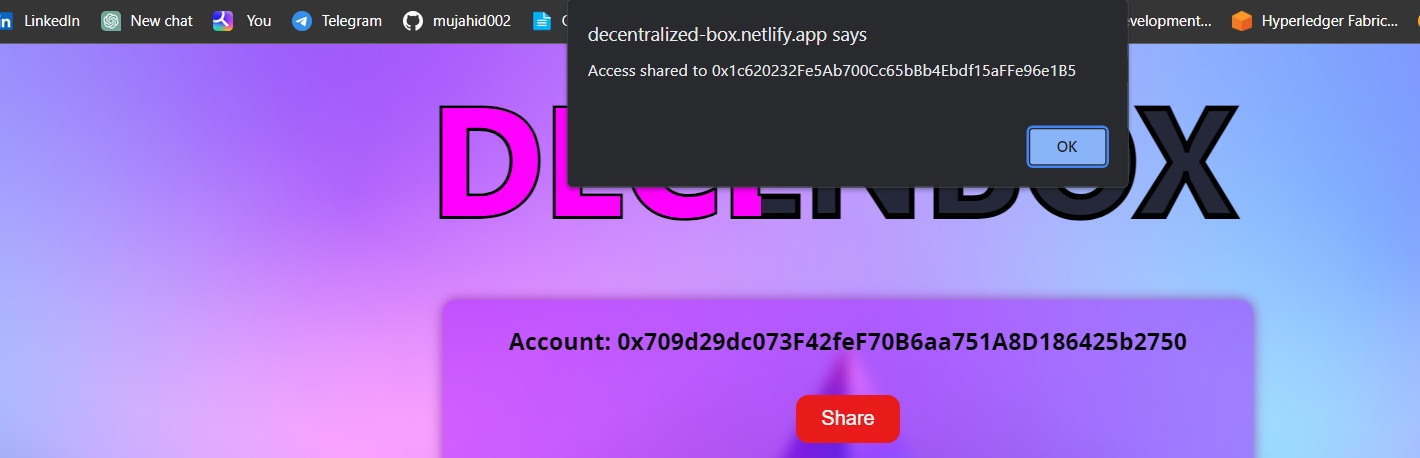Click the blue document bookmark icon

tap(542, 21)
